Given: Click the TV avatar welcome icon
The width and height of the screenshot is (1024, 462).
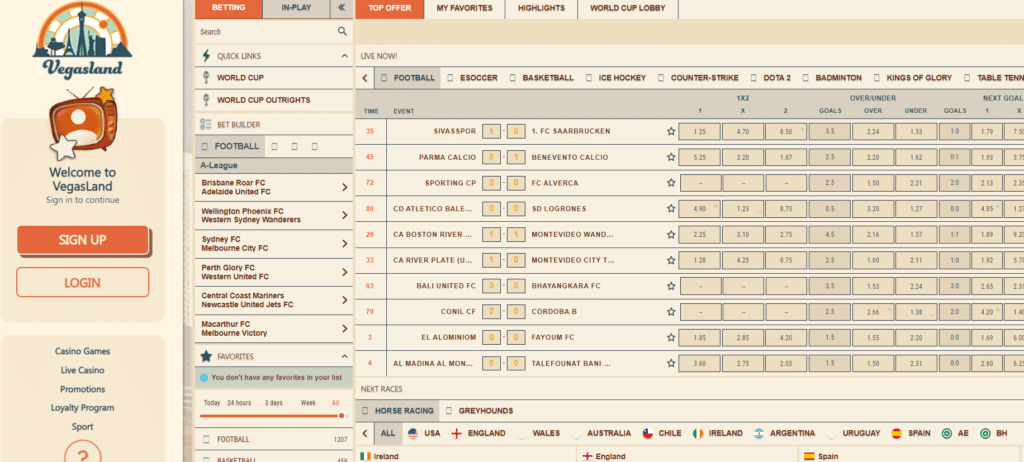Looking at the screenshot, I should coord(82,124).
